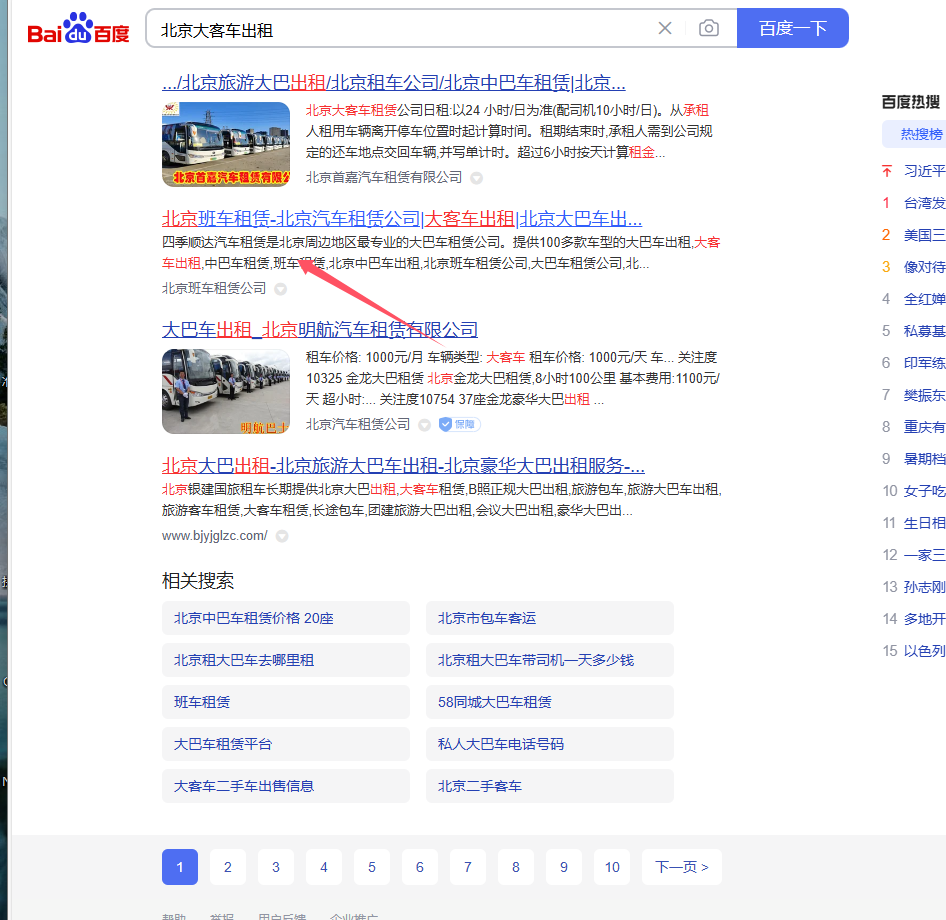Image resolution: width=946 pixels, height=920 pixels.
Task: Click the 百度热搜 heading
Action: 911,102
